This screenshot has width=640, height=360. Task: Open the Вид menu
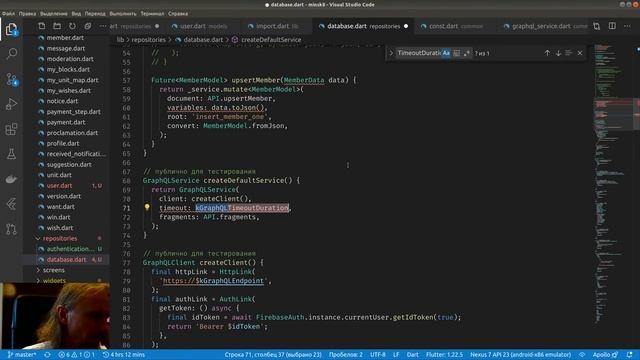[x=76, y=13]
